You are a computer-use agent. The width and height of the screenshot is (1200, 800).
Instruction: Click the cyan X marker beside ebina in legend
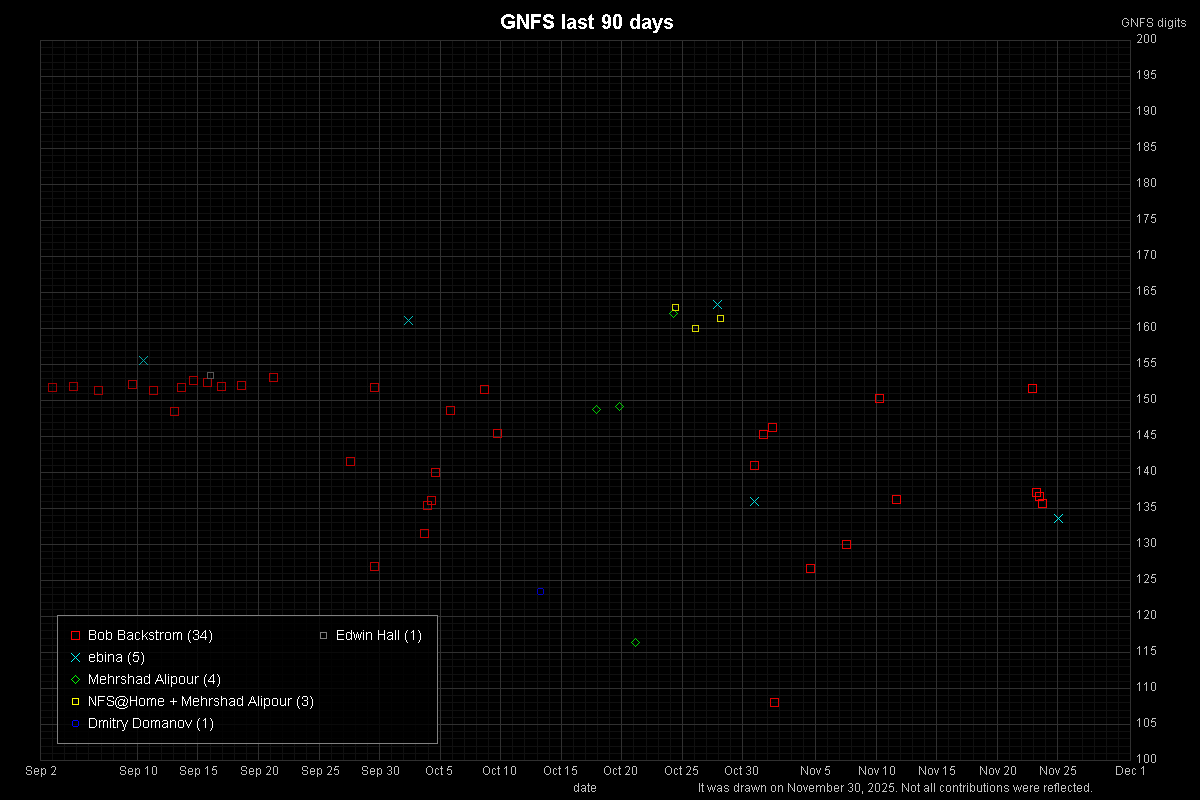pos(75,657)
